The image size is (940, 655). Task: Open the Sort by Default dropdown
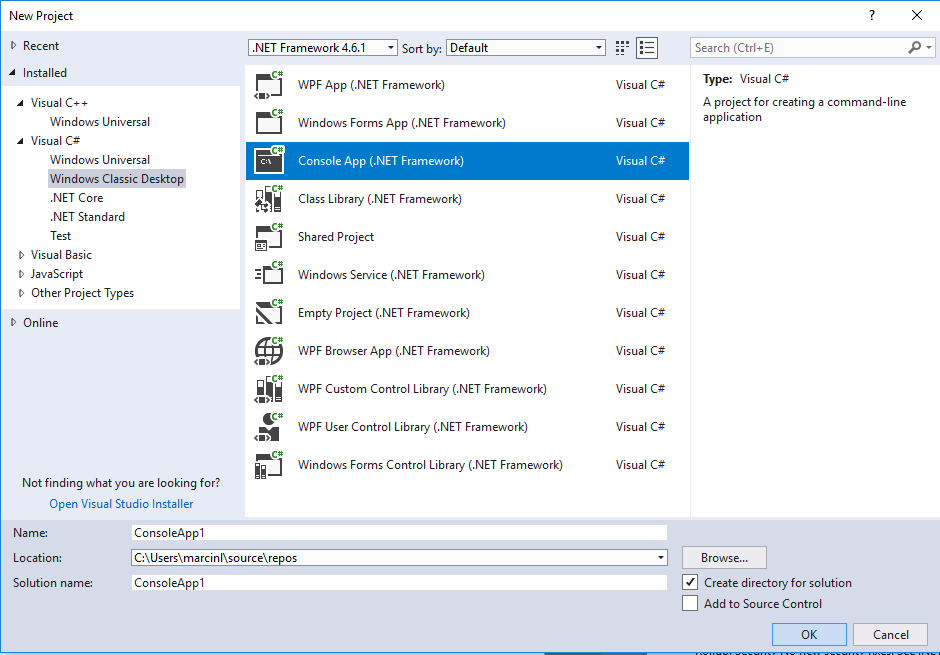tap(526, 48)
